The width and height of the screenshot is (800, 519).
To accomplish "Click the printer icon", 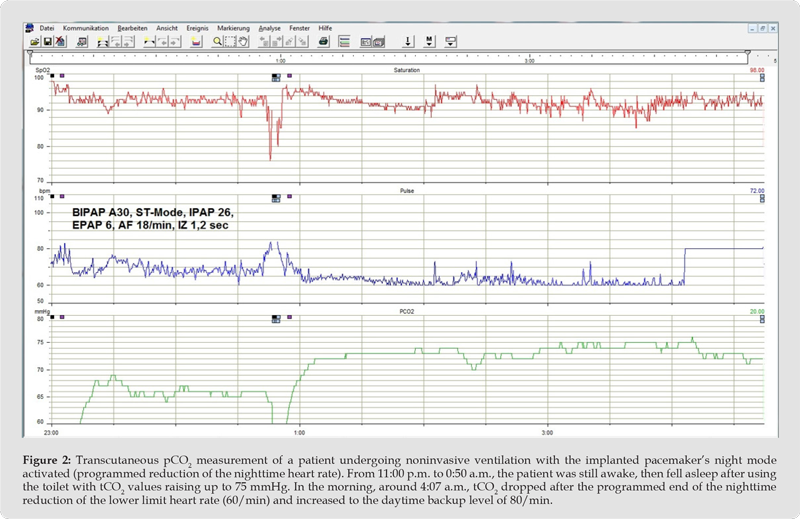I will (323, 42).
